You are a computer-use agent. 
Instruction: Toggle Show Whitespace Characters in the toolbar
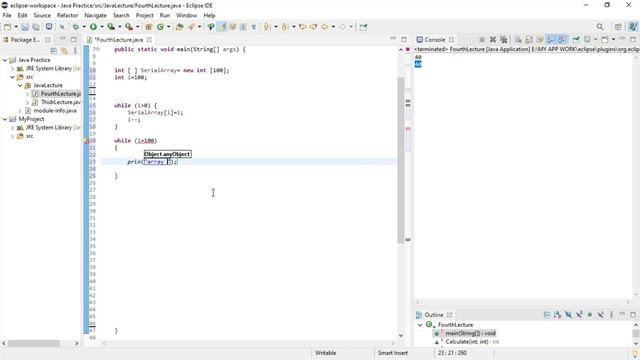[x=253, y=27]
